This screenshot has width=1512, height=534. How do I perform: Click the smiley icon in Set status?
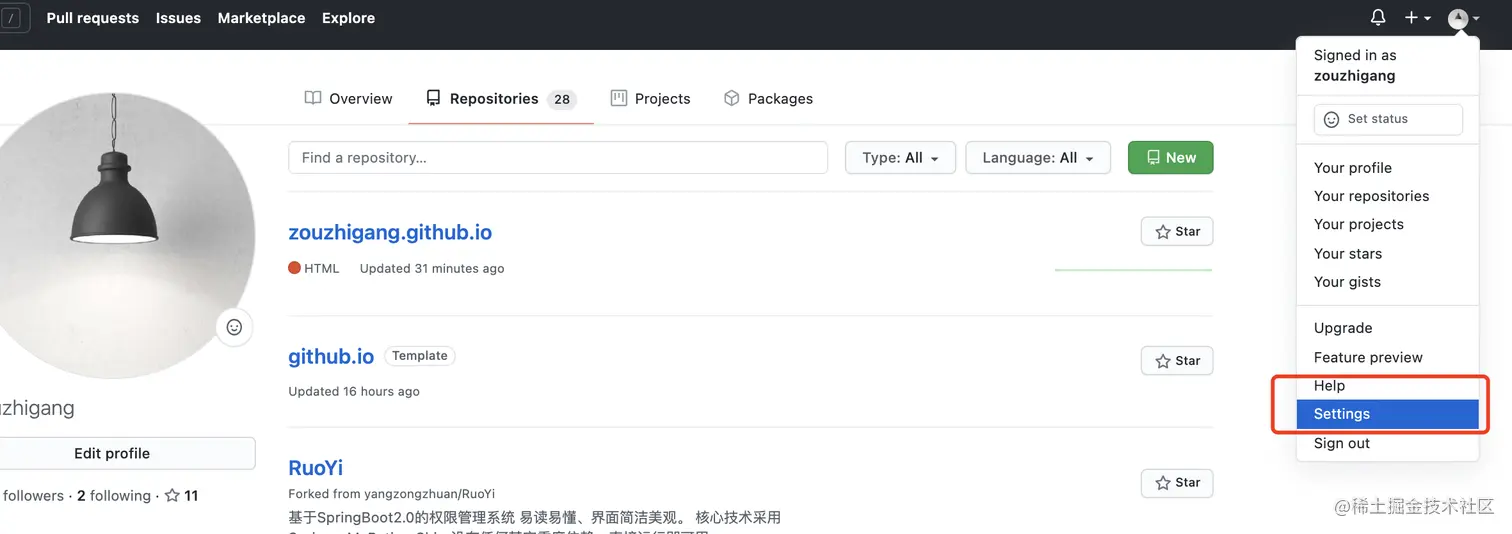point(1331,119)
